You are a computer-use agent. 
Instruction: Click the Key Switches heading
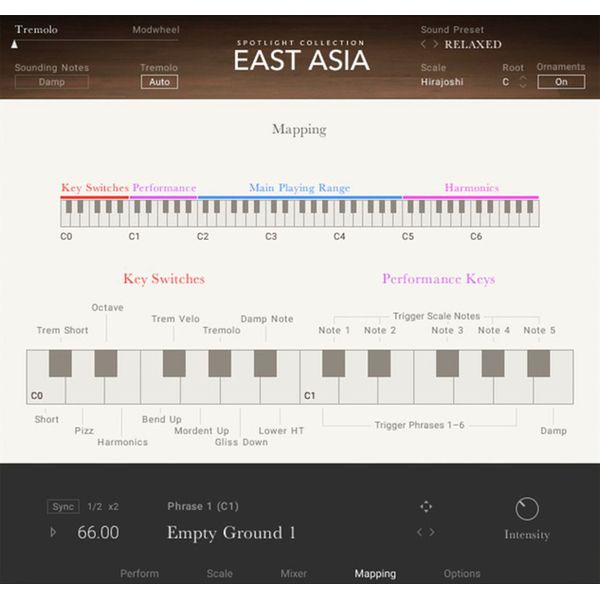point(164,279)
